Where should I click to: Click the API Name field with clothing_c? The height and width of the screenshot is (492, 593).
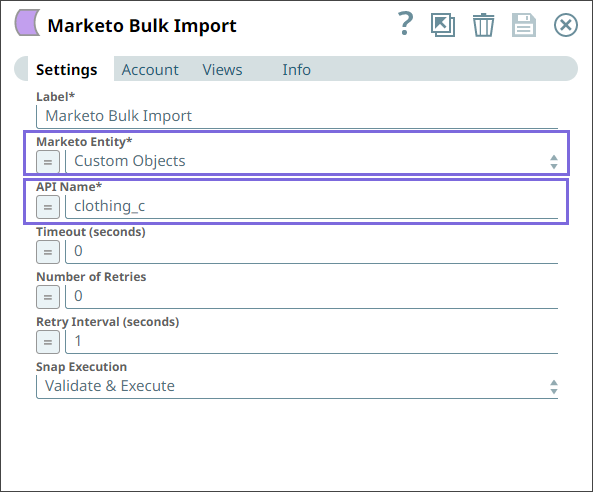312,206
